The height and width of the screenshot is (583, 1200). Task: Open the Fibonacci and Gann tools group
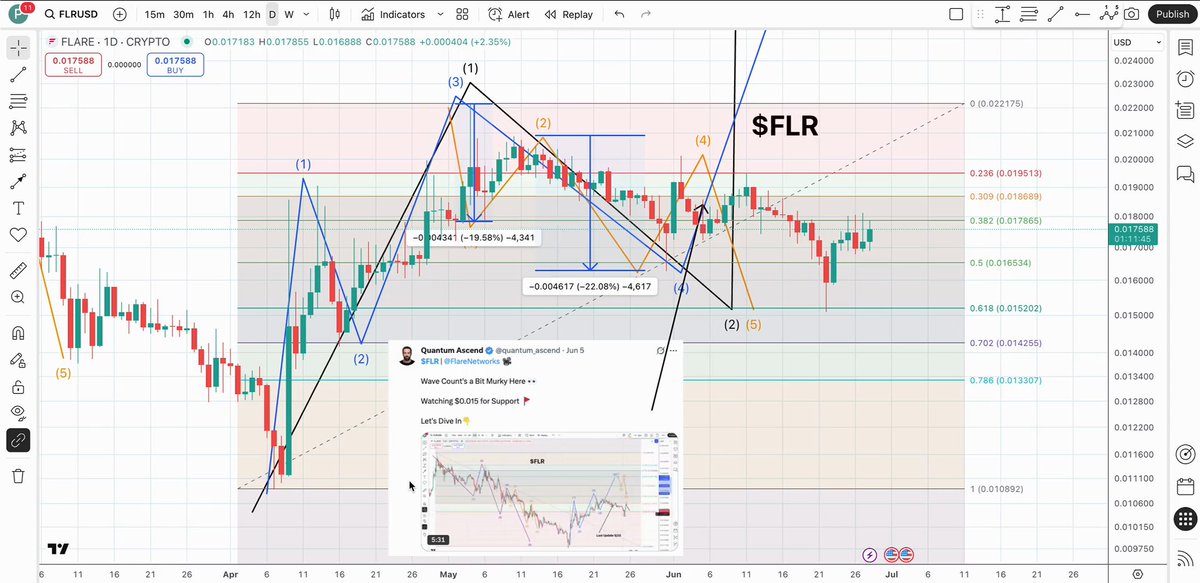[x=18, y=101]
